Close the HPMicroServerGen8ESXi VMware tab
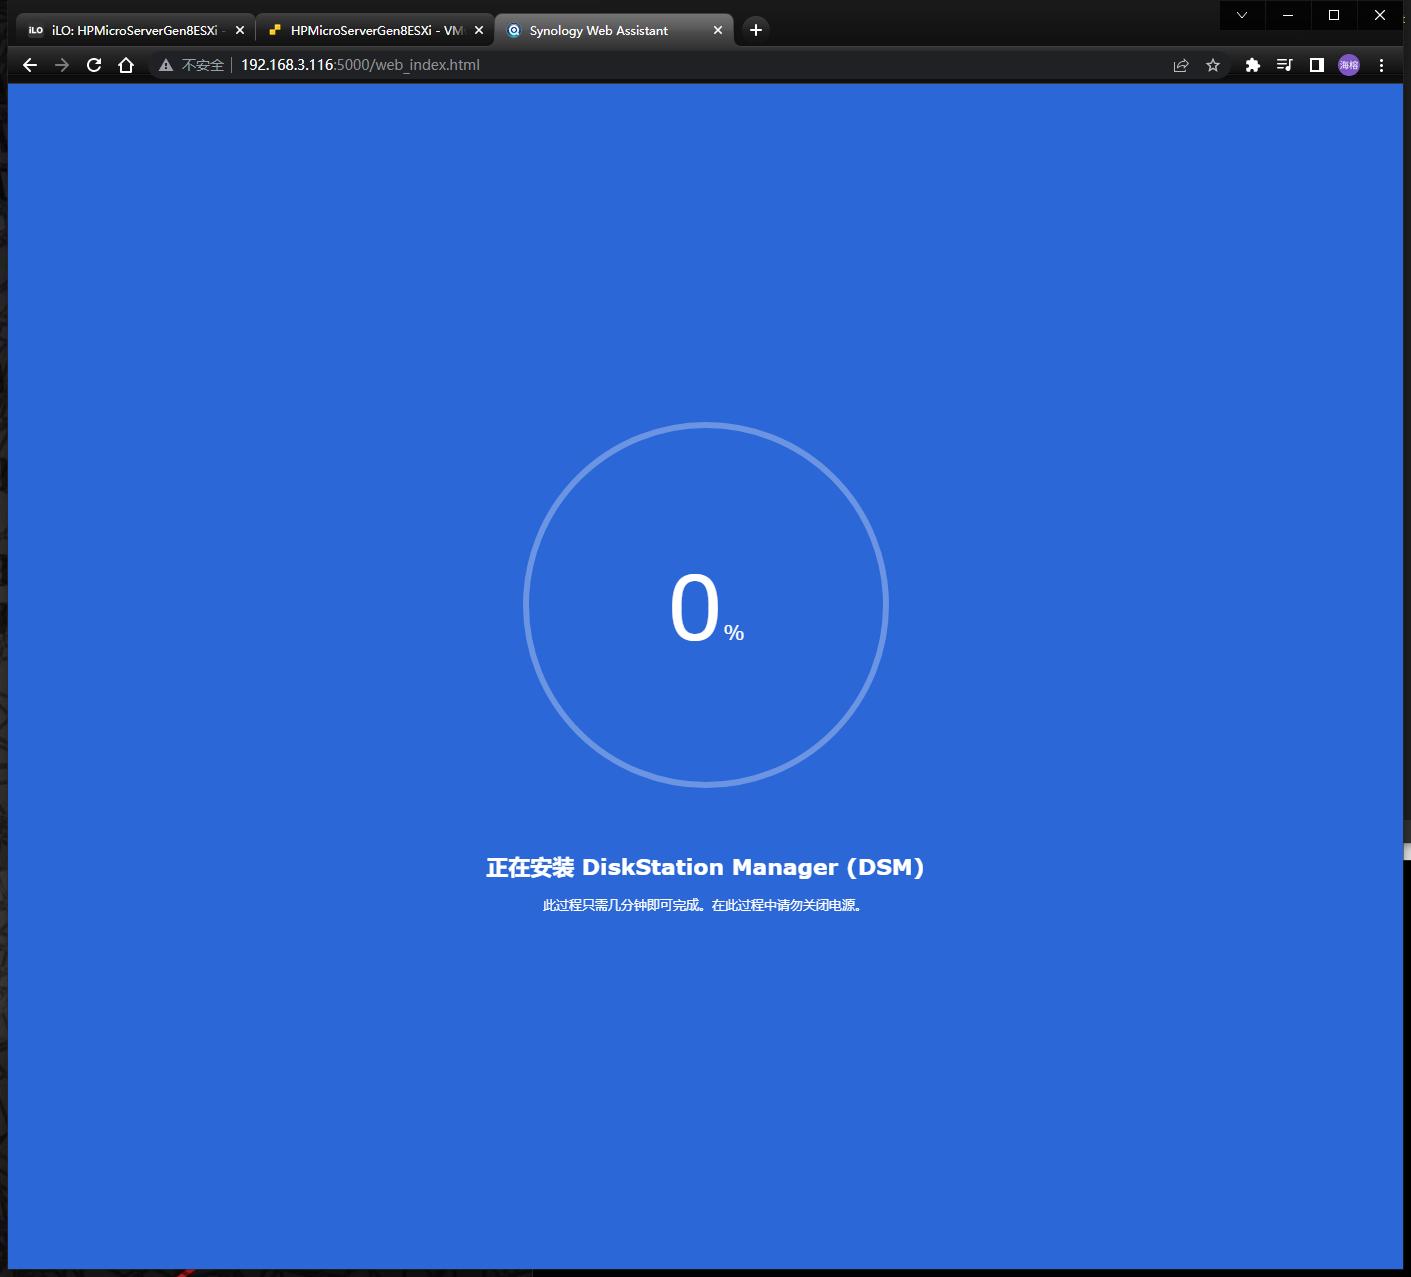1411x1277 pixels. click(x=479, y=30)
